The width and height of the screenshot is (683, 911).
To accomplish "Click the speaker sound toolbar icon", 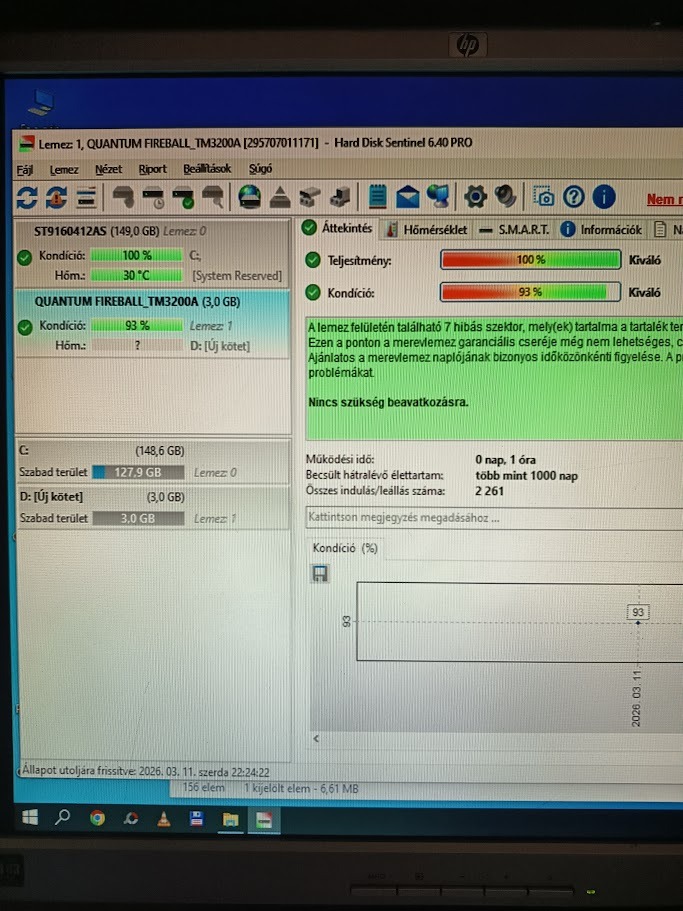I will click(x=505, y=197).
